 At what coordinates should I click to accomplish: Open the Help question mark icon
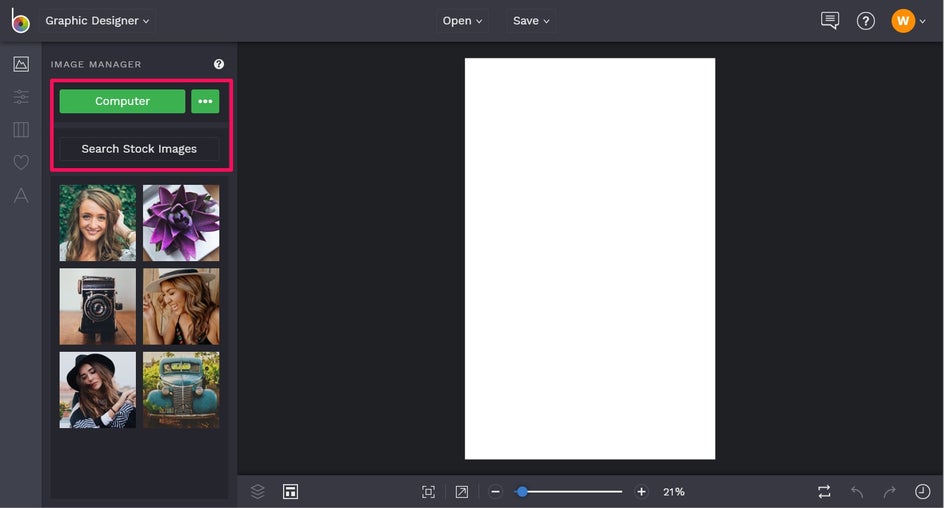click(866, 21)
